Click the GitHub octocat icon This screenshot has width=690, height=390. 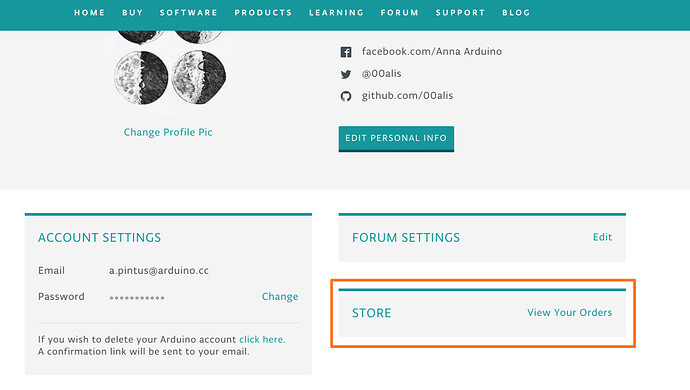[346, 96]
